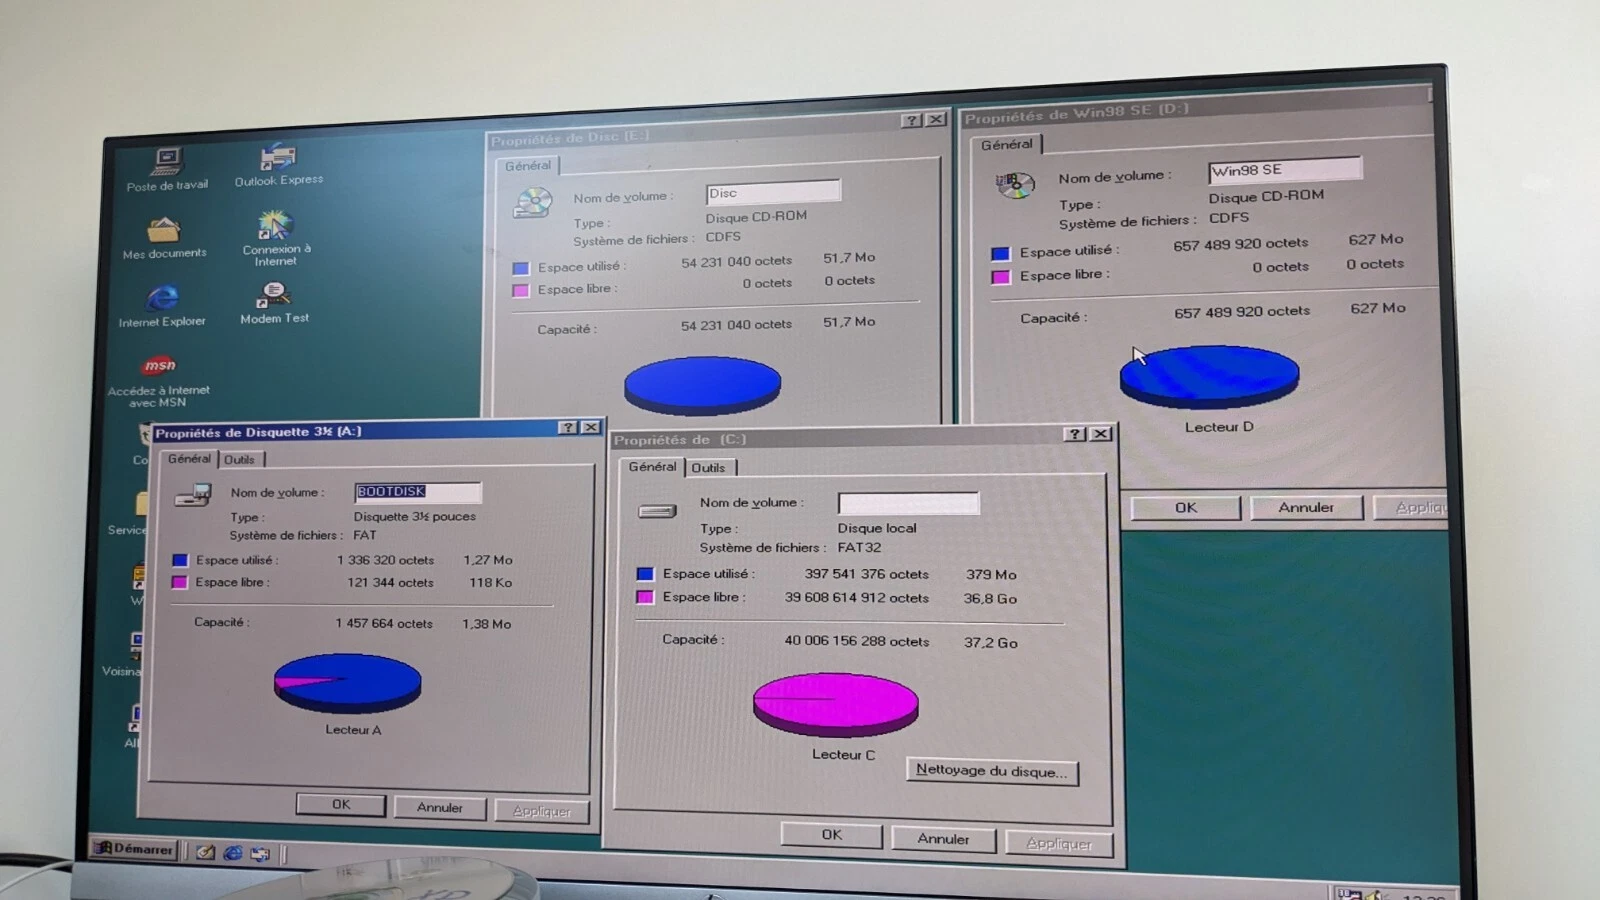Click the CD icon in Win98 SE window
Screen dimensions: 1600x900
[1015, 184]
